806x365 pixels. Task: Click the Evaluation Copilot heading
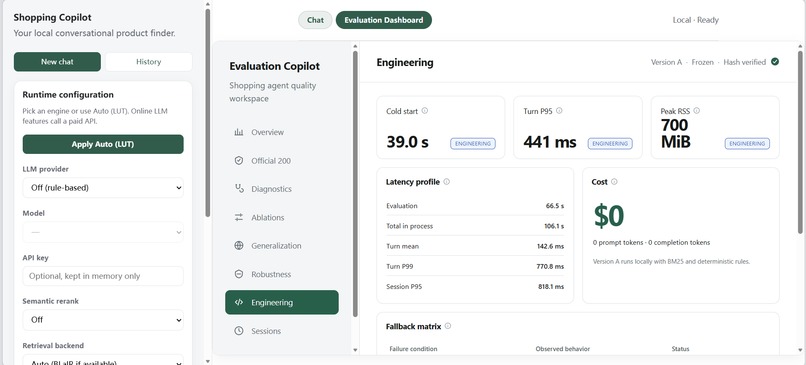(274, 66)
